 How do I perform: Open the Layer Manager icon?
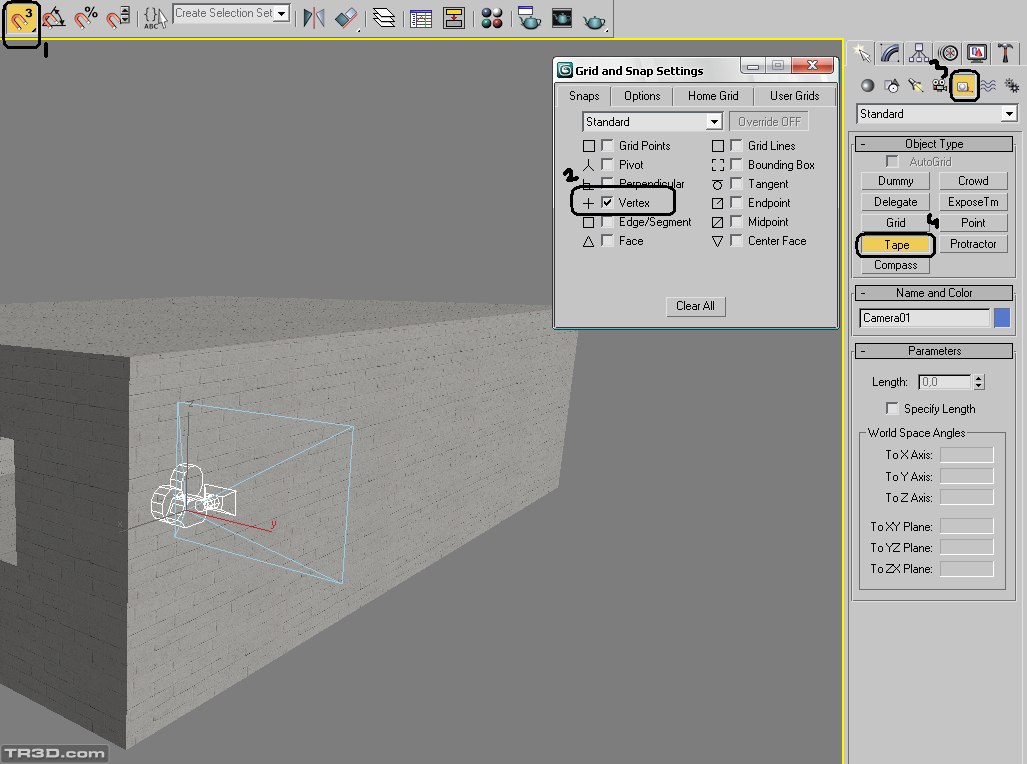tap(383, 17)
